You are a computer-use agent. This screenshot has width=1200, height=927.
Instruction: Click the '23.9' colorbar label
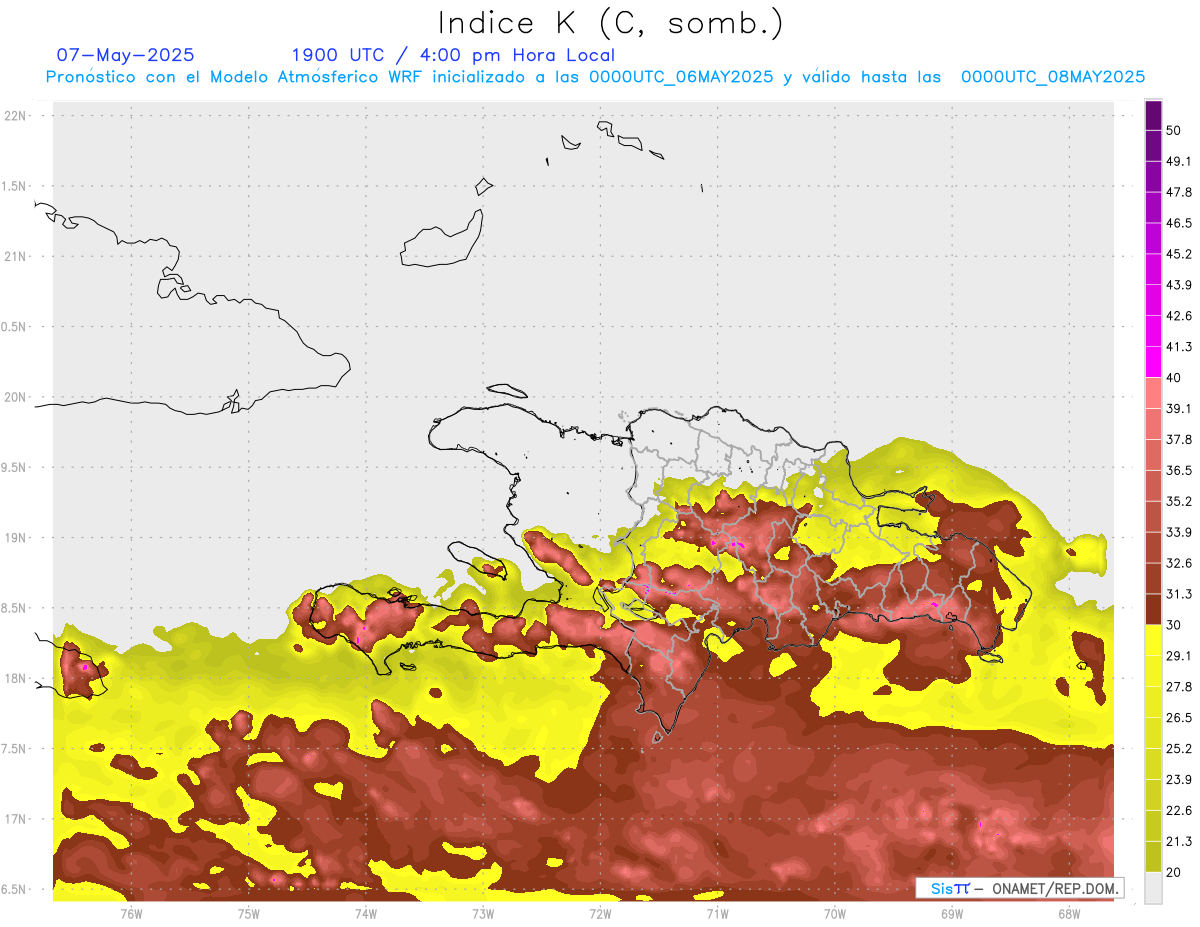coord(1179,780)
